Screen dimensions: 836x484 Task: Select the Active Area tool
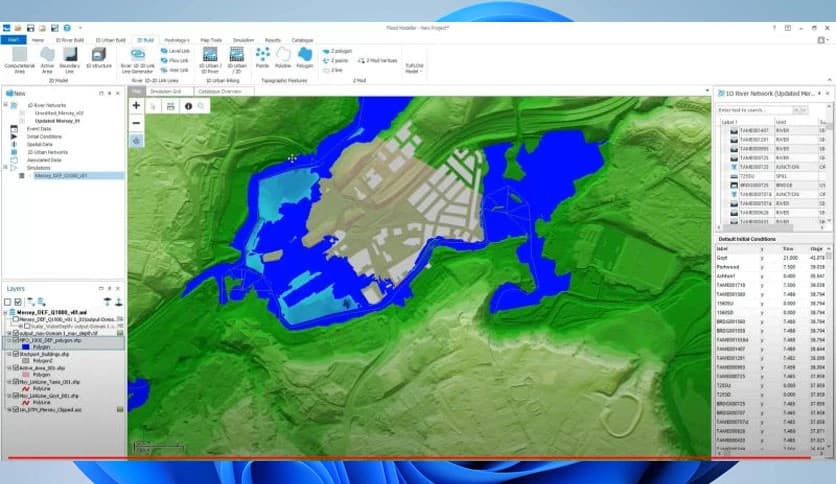[47, 60]
